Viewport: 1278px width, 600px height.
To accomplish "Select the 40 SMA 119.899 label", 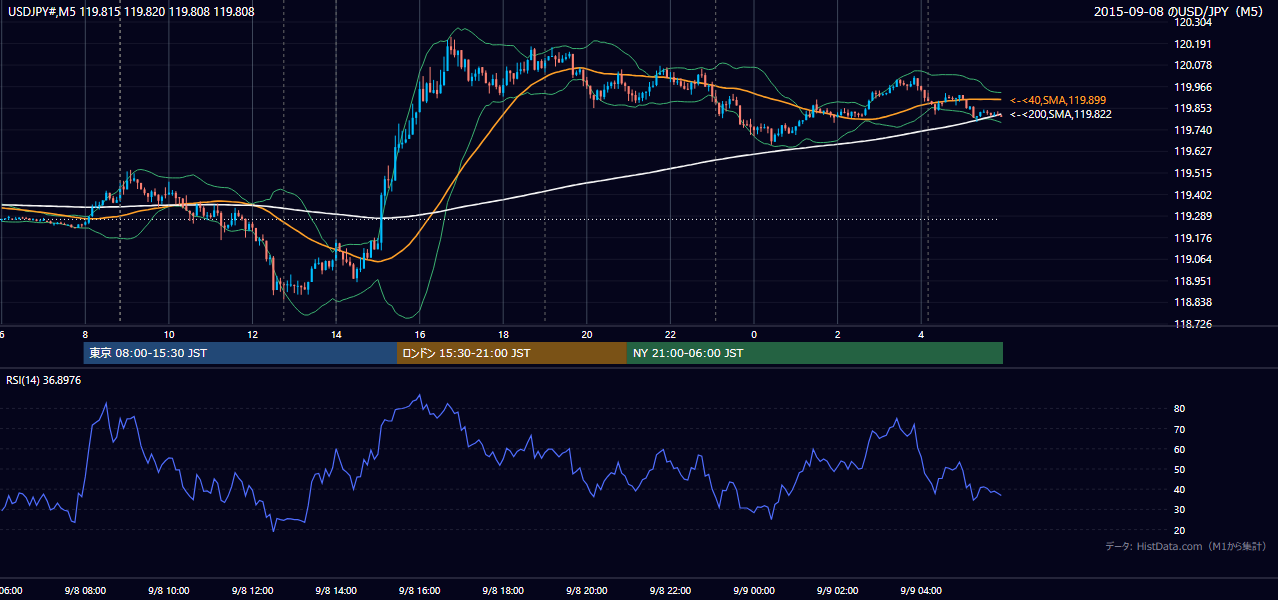I will (1058, 100).
